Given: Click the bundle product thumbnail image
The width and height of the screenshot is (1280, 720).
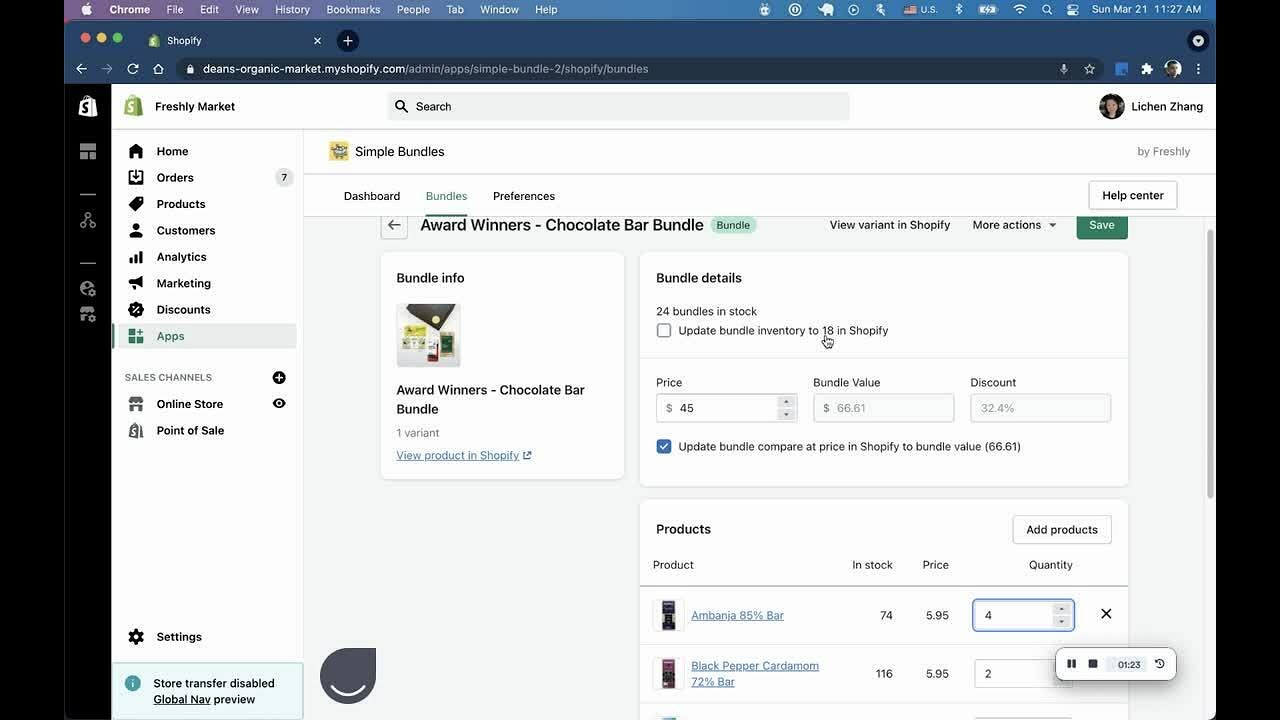Looking at the screenshot, I should coord(428,335).
